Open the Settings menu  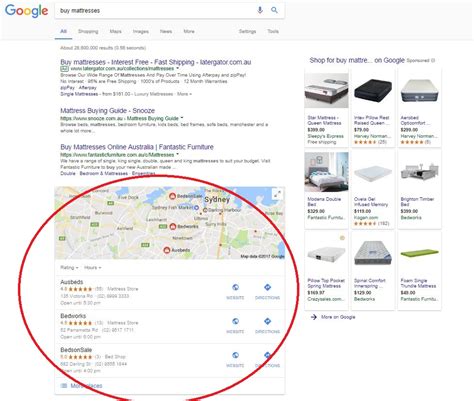[247, 31]
